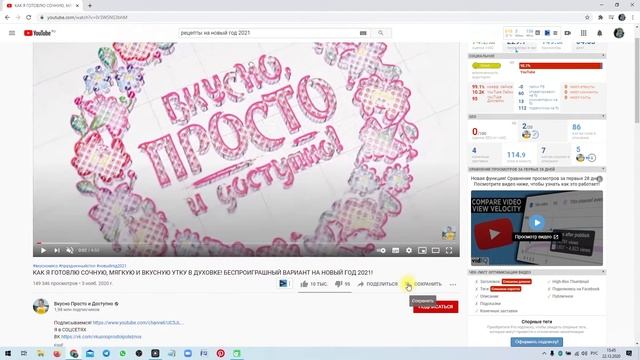Collapse the СОЦИАЛЬНЫЕ vidIQ section
The width and height of the screenshot is (640, 360).
[x=603, y=56]
